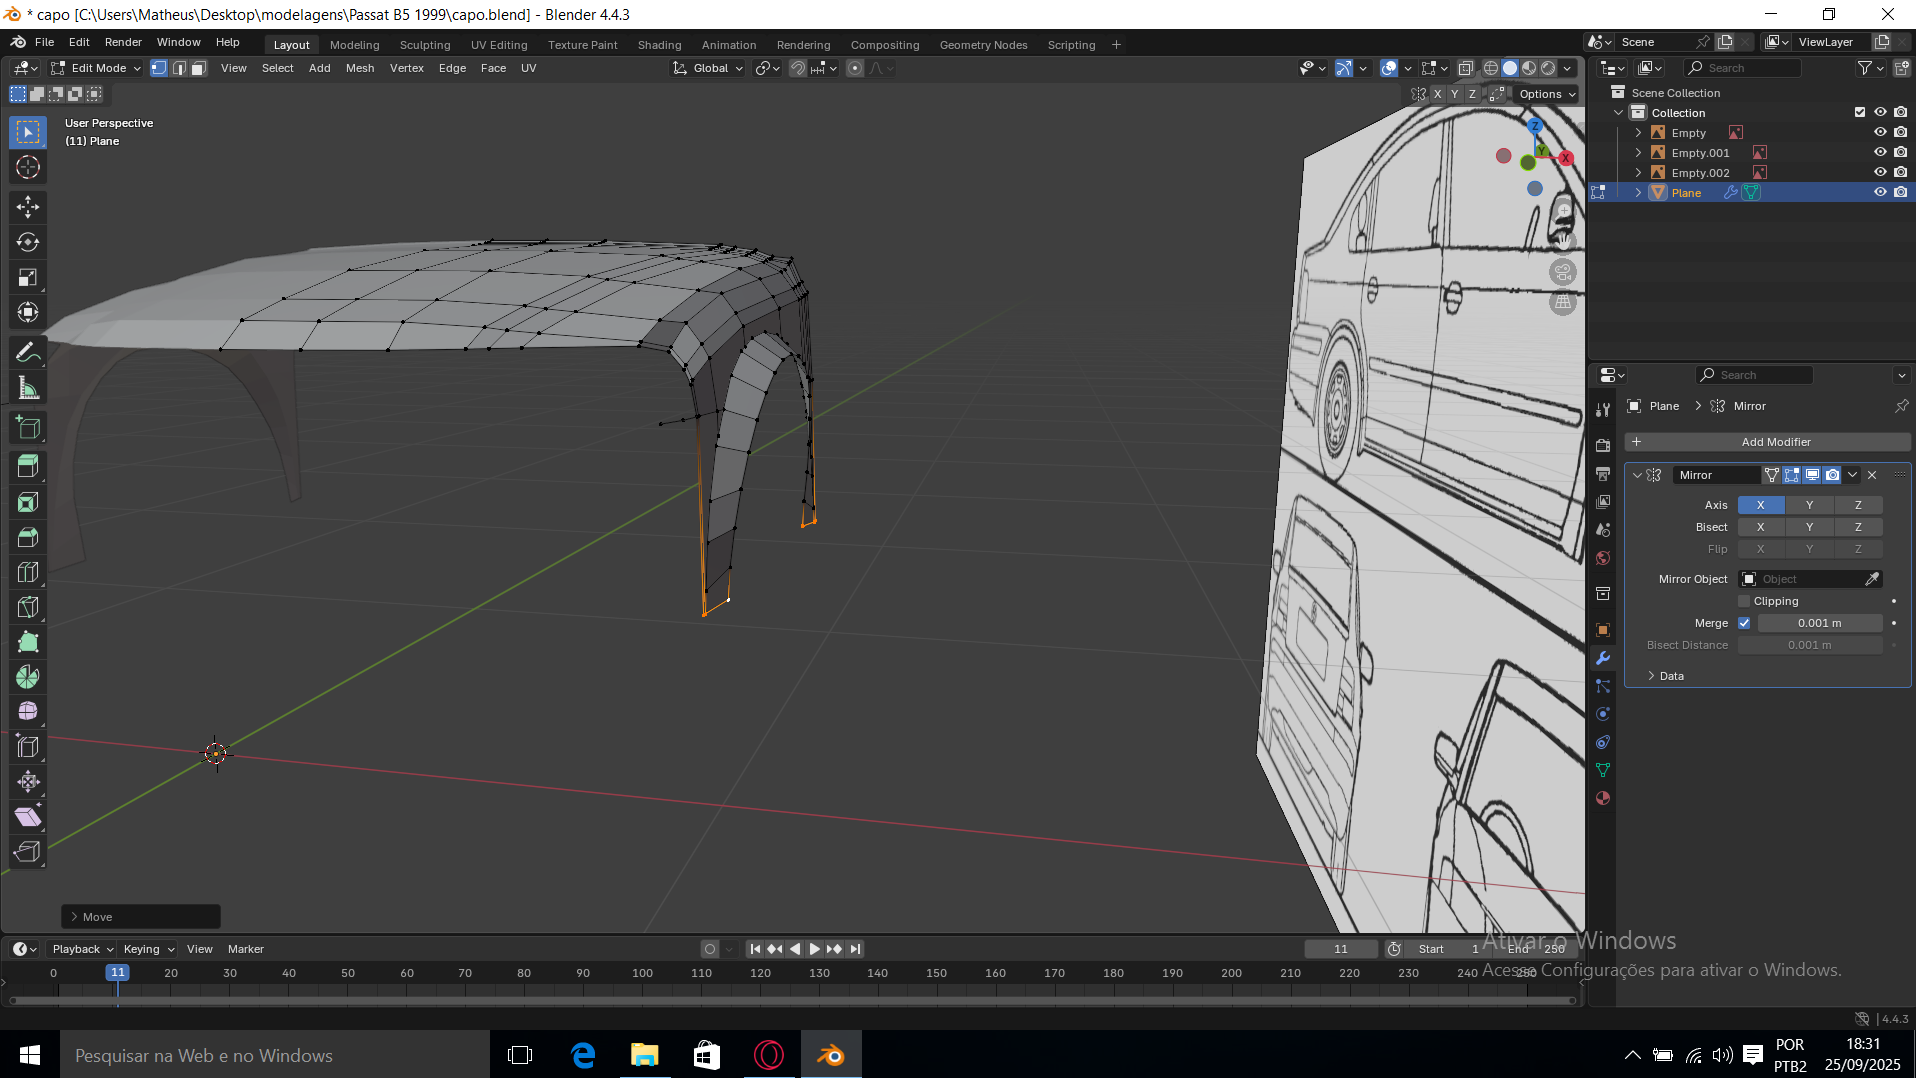Select the Move tool in toolbar
This screenshot has width=1916, height=1078.
[x=28, y=207]
